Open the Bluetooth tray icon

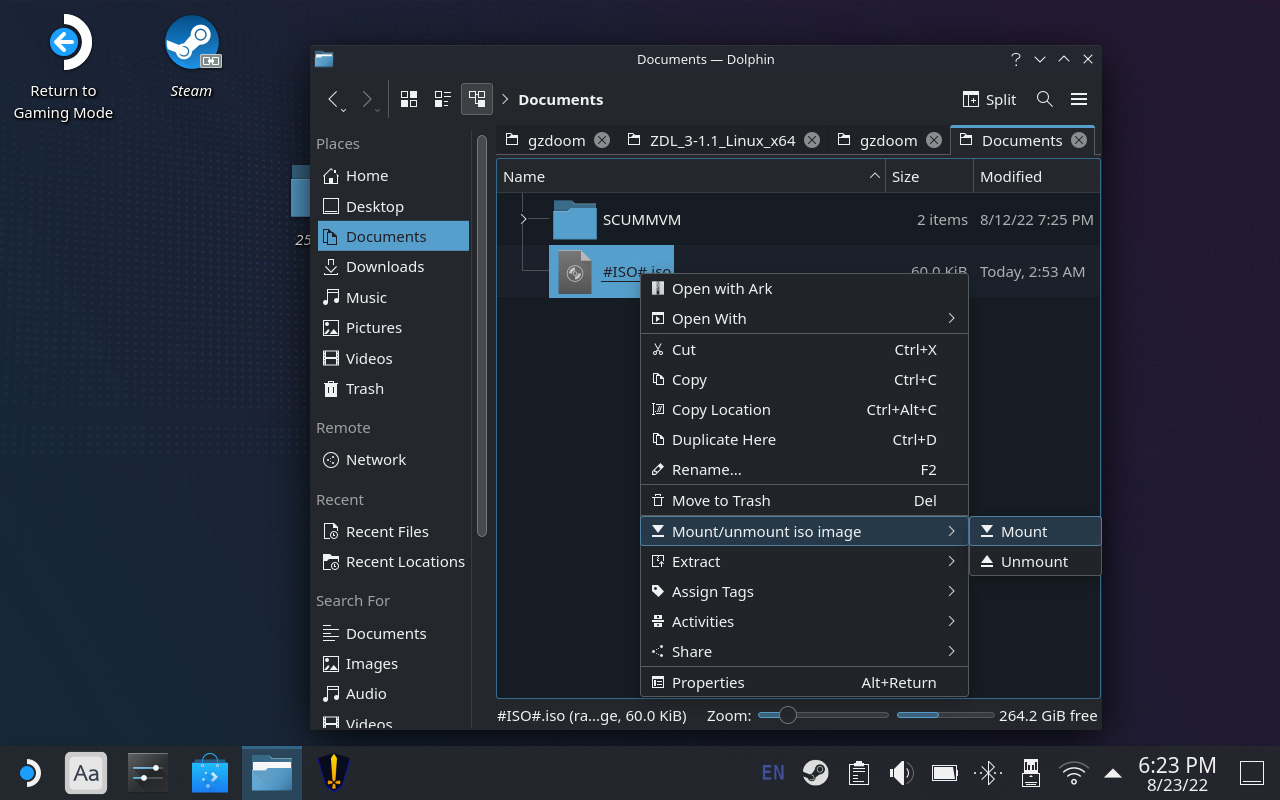(x=988, y=772)
